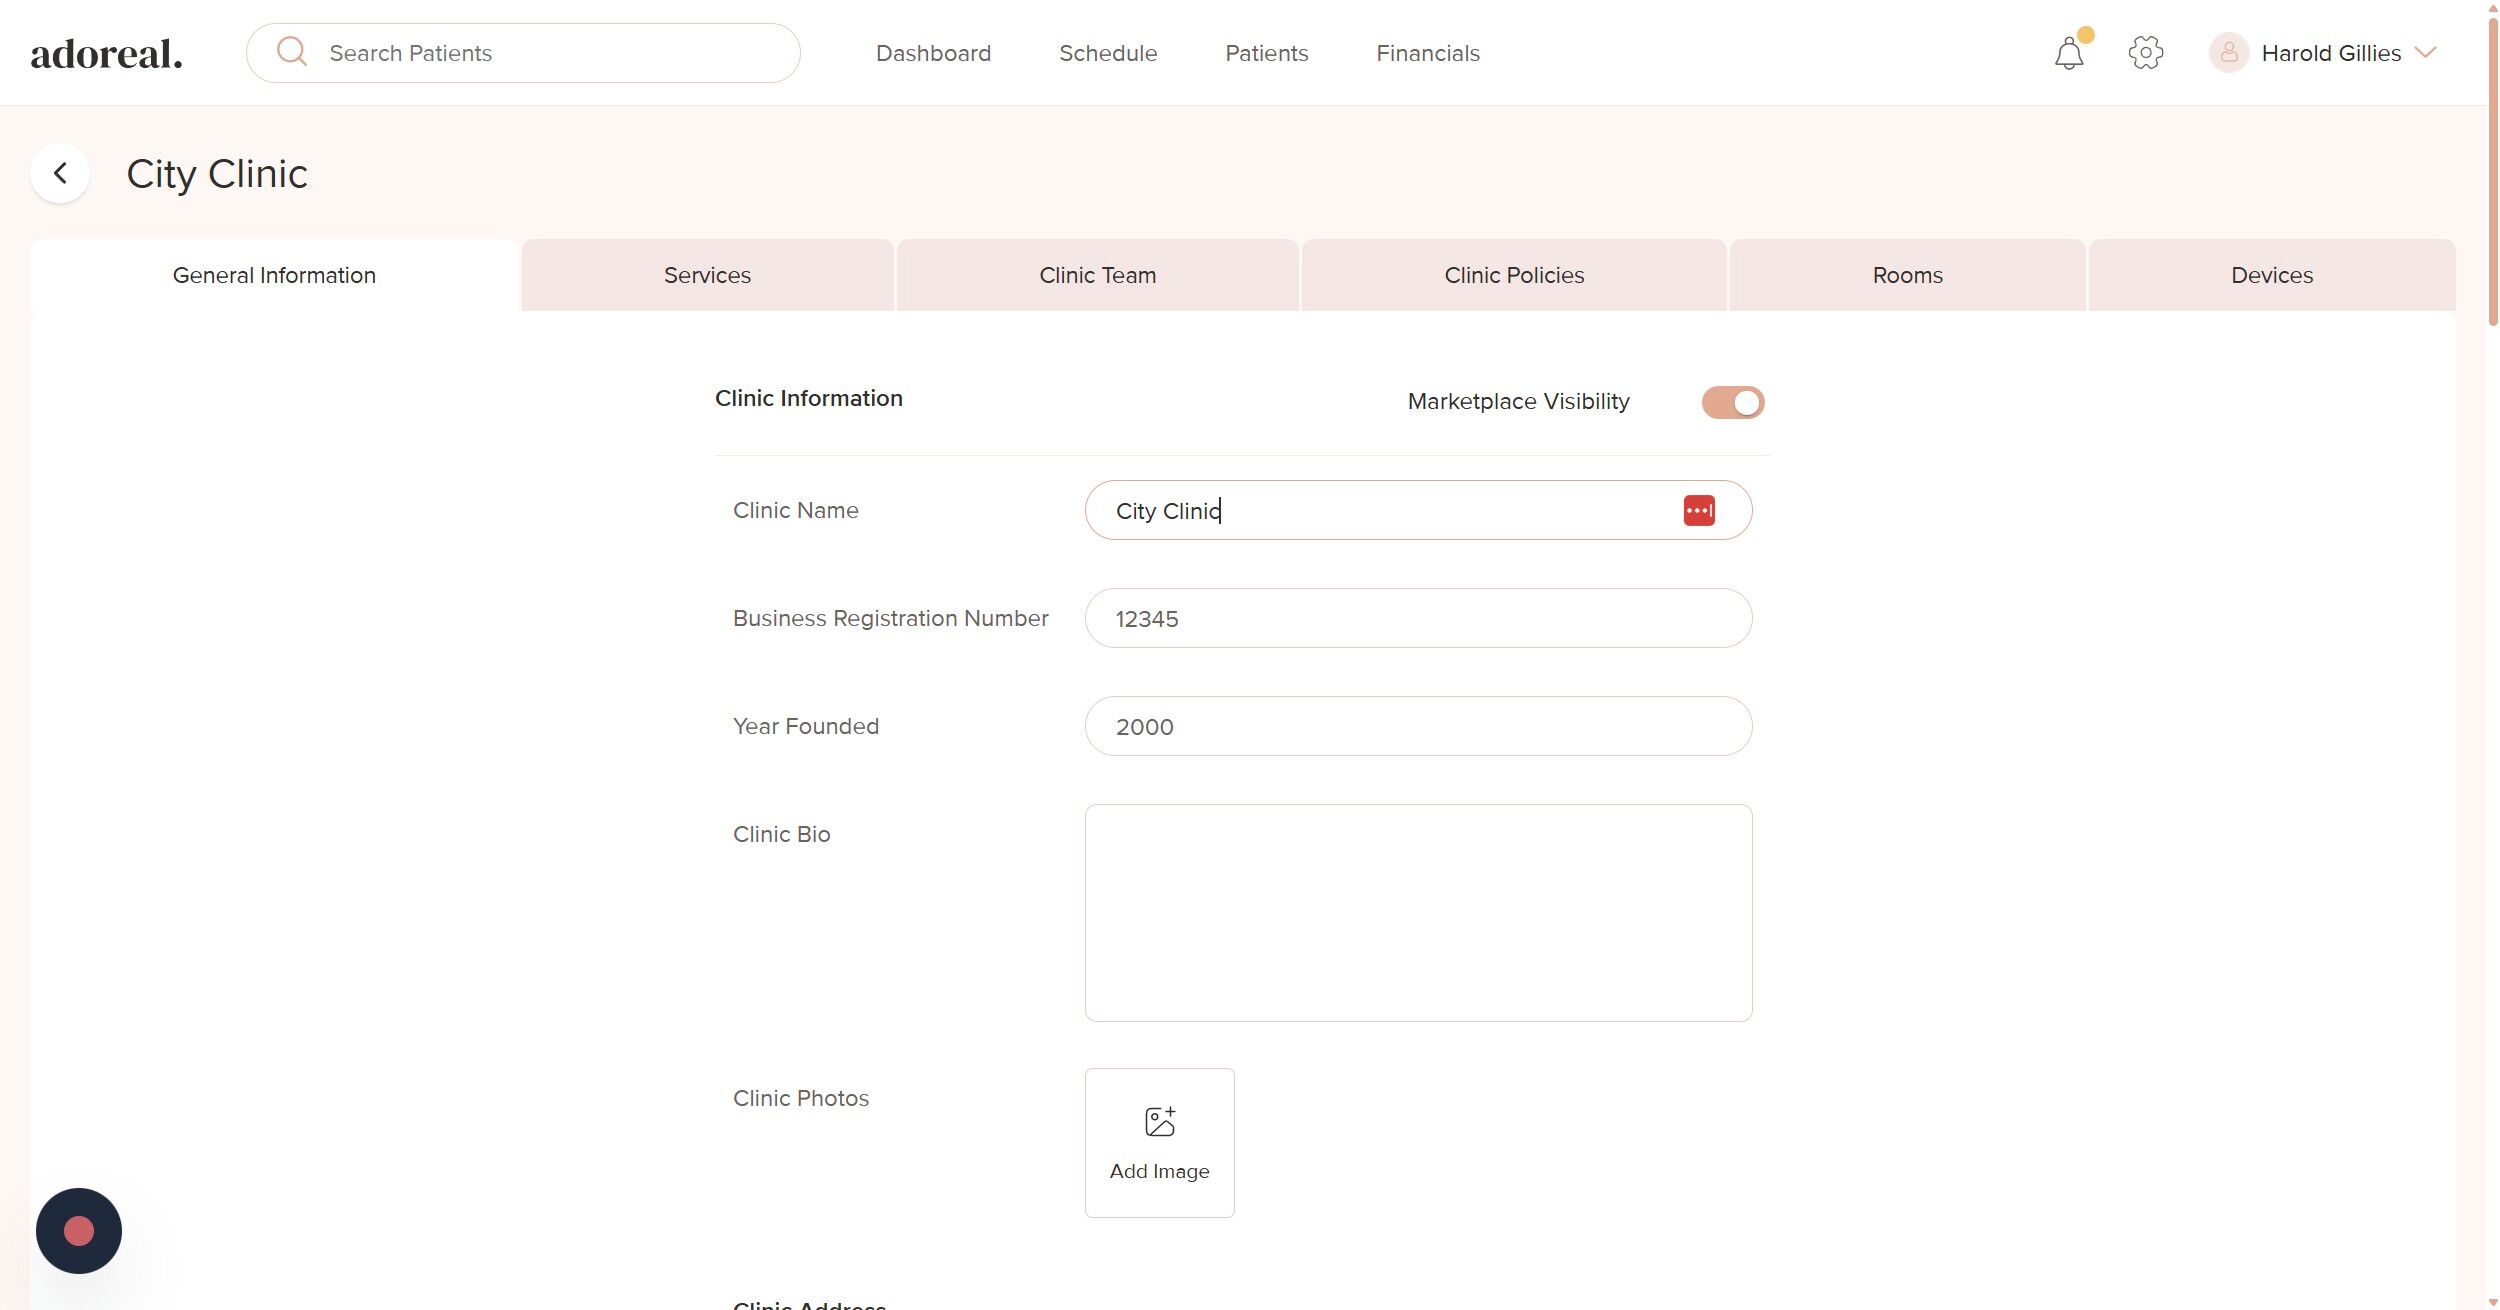Open Financials in the top navigation
The width and height of the screenshot is (2500, 1310).
(1427, 53)
